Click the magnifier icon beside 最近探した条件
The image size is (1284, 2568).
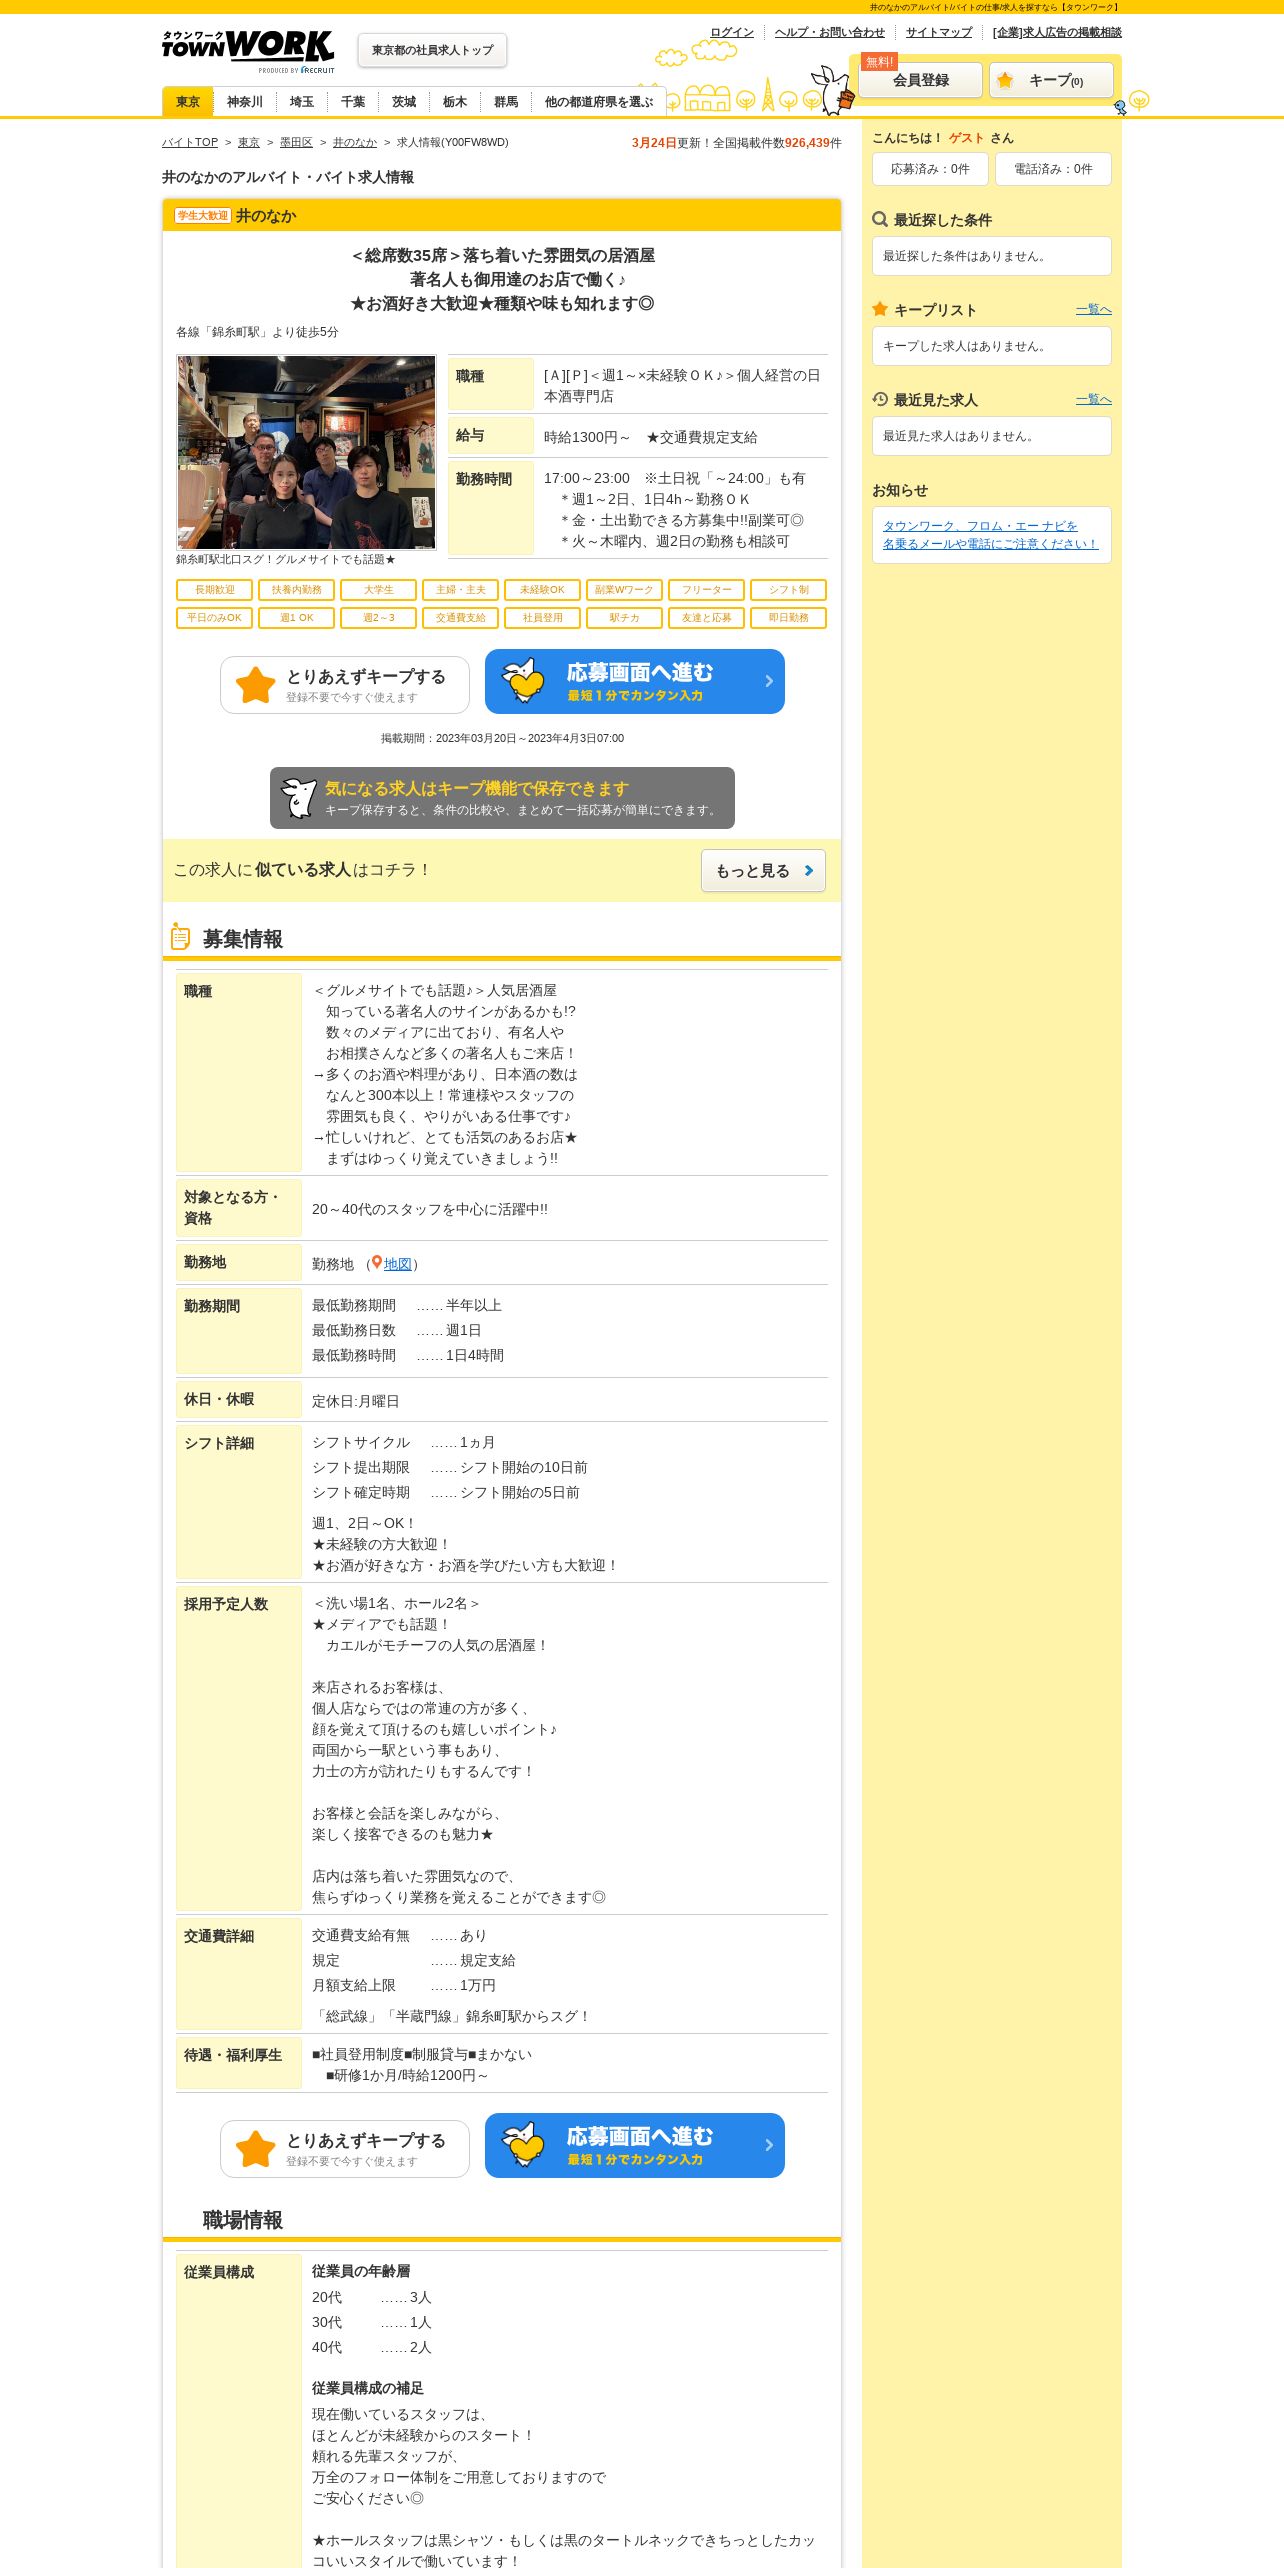point(880,219)
